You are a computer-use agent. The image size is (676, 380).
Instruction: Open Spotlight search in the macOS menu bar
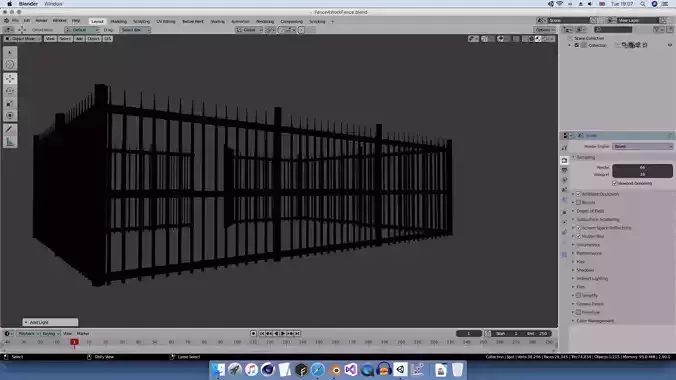click(643, 4)
